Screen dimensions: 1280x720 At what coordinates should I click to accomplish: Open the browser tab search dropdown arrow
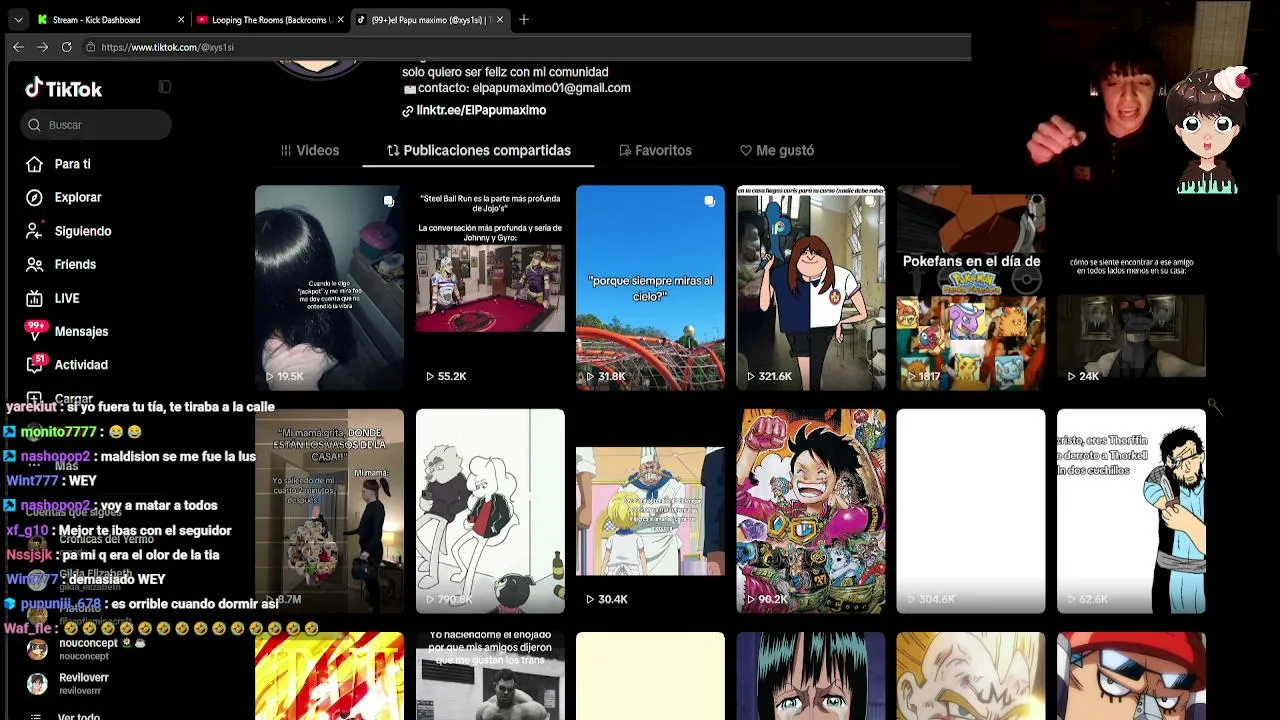[18, 19]
